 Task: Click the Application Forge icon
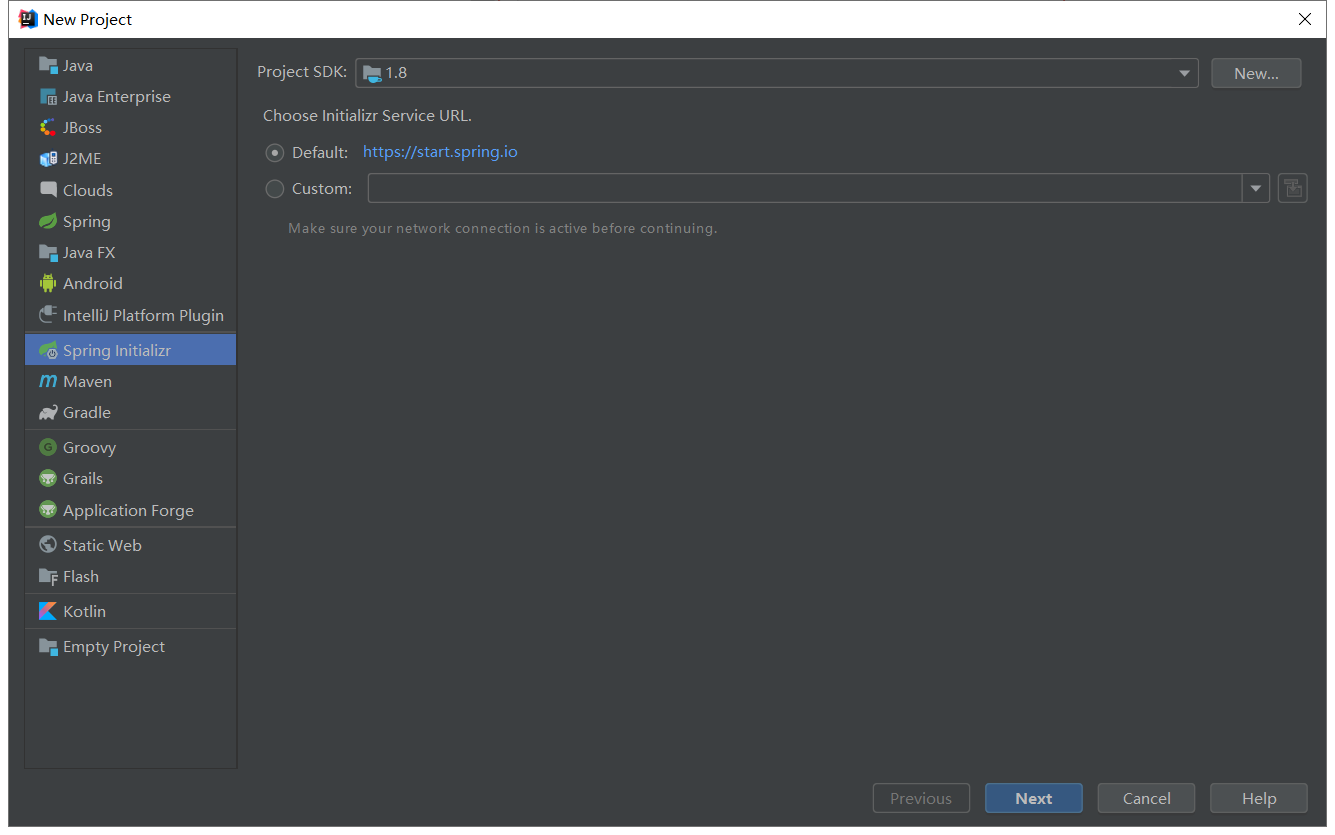pyautogui.click(x=48, y=510)
